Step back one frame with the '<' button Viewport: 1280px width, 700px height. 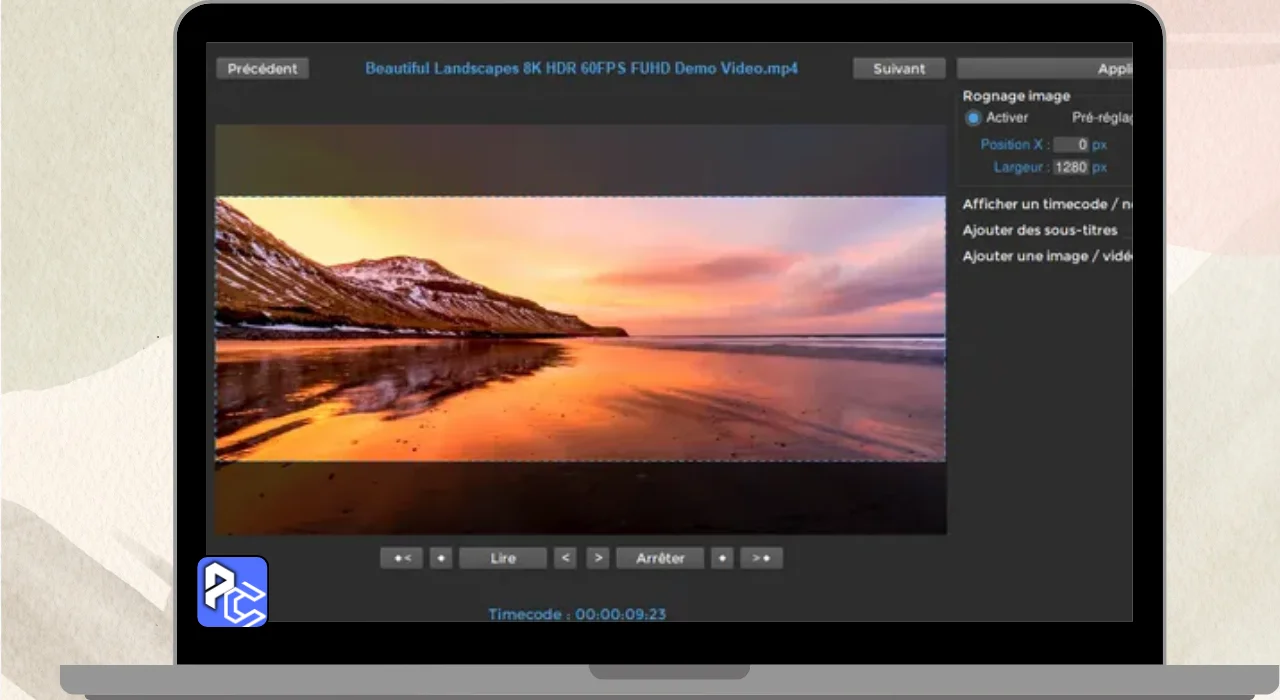[565, 558]
